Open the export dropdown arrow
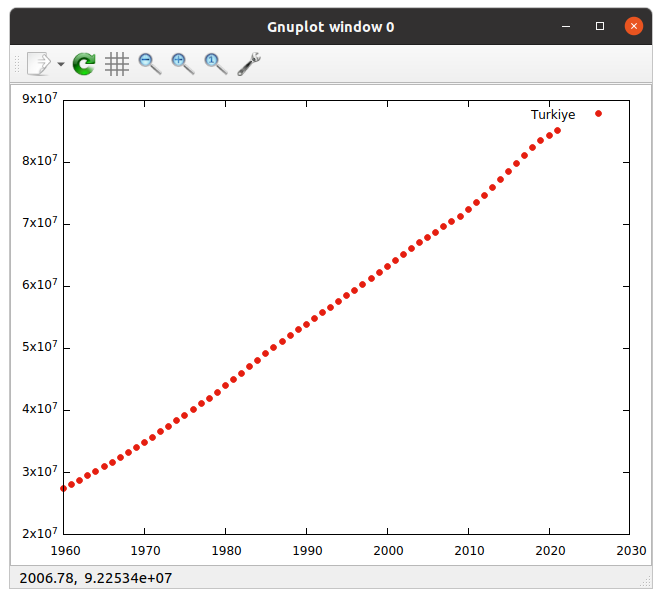 (61, 65)
